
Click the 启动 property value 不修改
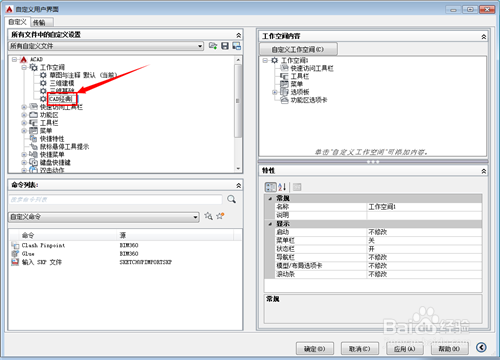(x=424, y=232)
